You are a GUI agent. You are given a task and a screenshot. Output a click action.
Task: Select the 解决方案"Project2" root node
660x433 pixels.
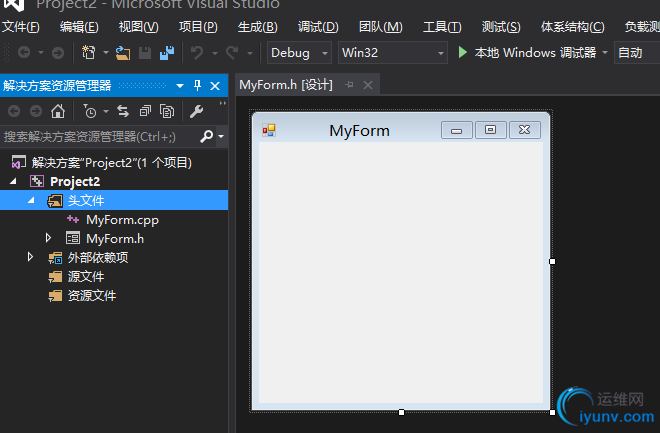[x=112, y=162]
